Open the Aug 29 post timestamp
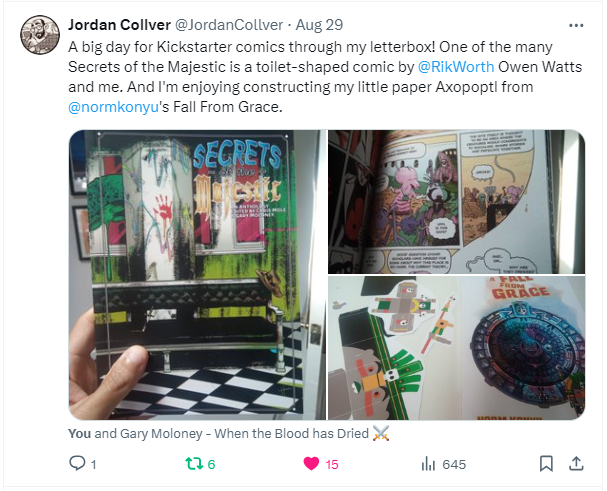Screen dimensions: 607x491 (x=319, y=25)
